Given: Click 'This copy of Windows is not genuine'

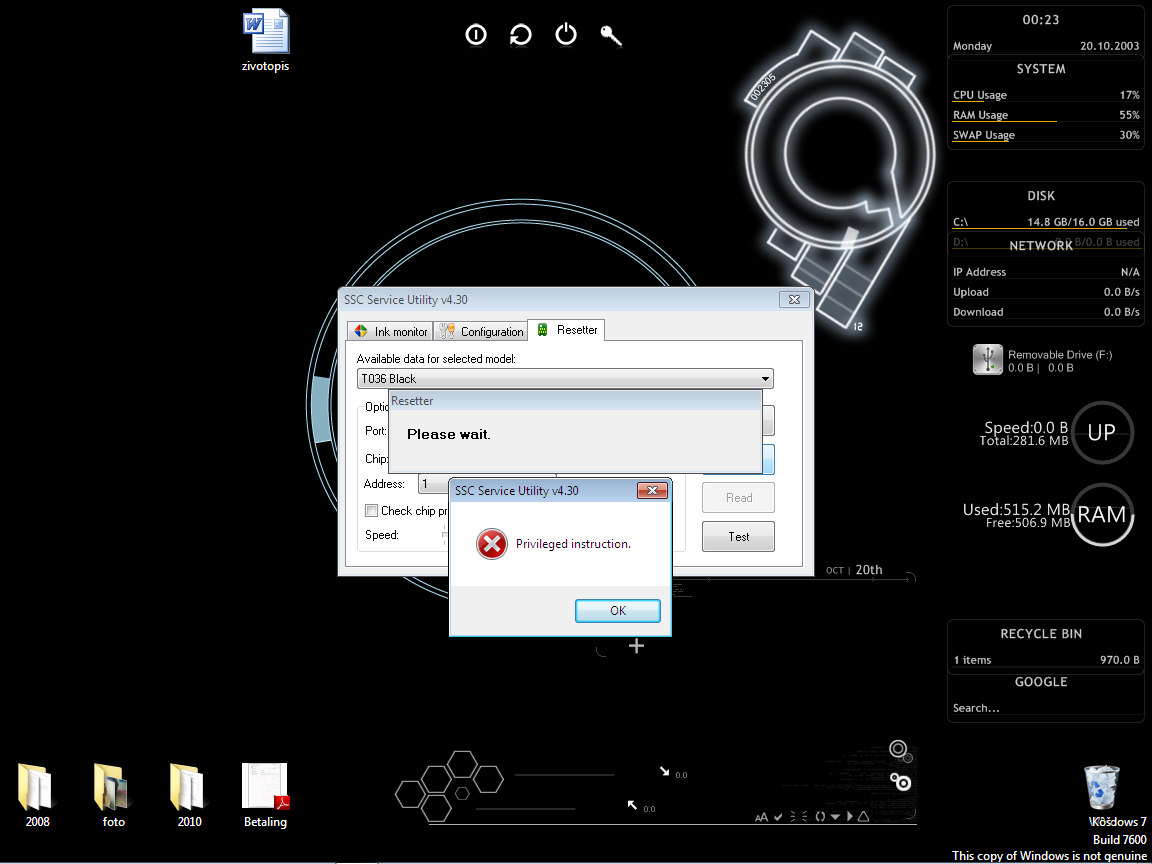Looking at the screenshot, I should tap(1049, 856).
